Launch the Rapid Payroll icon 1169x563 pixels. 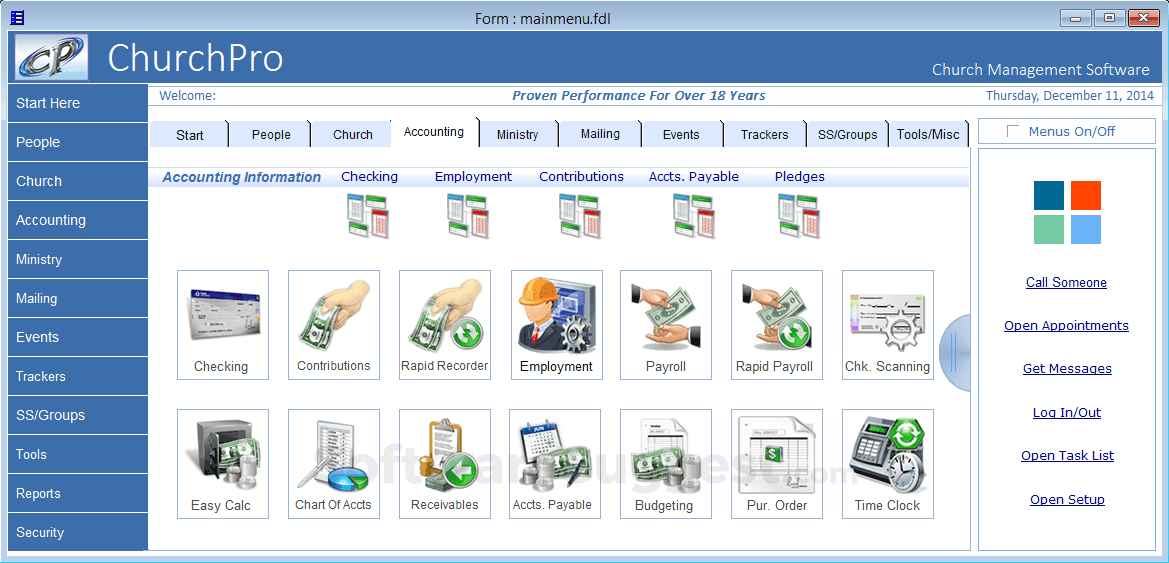point(776,325)
